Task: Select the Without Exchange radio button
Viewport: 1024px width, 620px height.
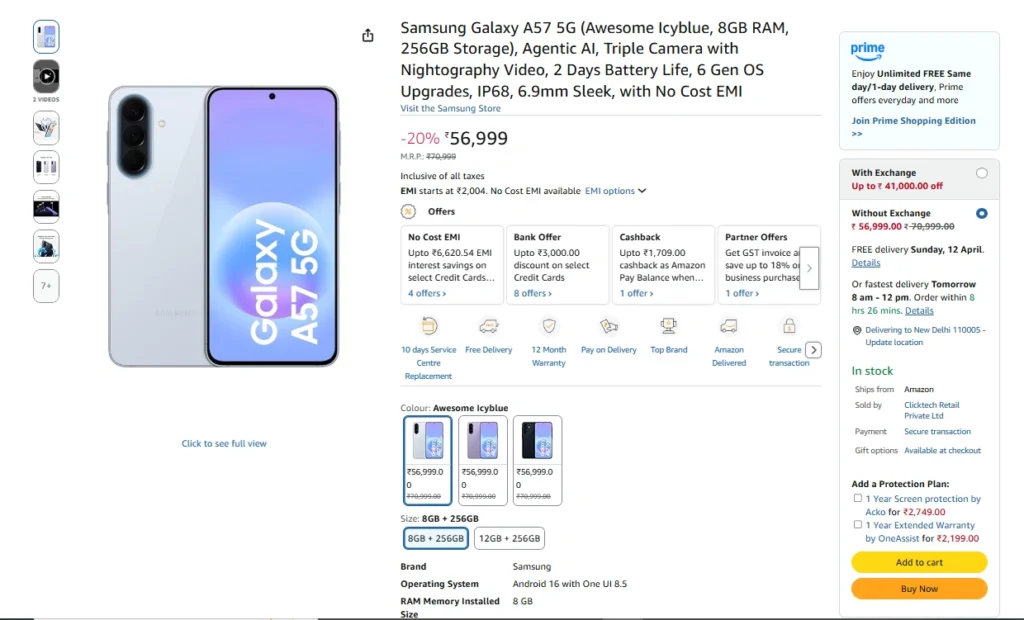Action: [981, 213]
